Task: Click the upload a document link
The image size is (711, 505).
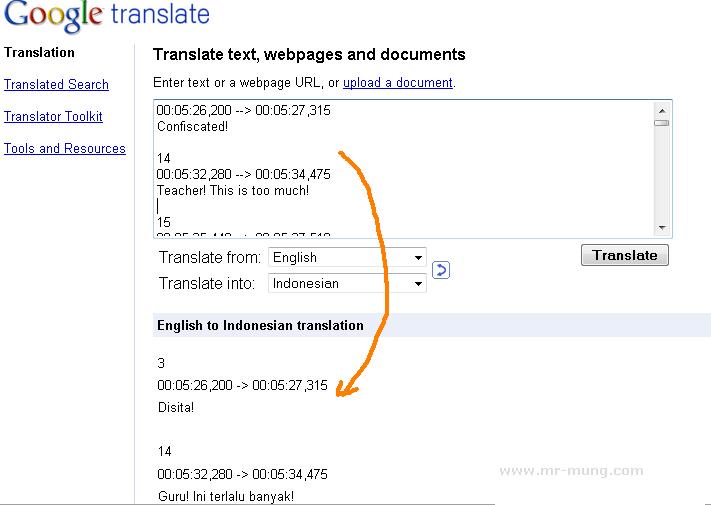Action: tap(398, 83)
